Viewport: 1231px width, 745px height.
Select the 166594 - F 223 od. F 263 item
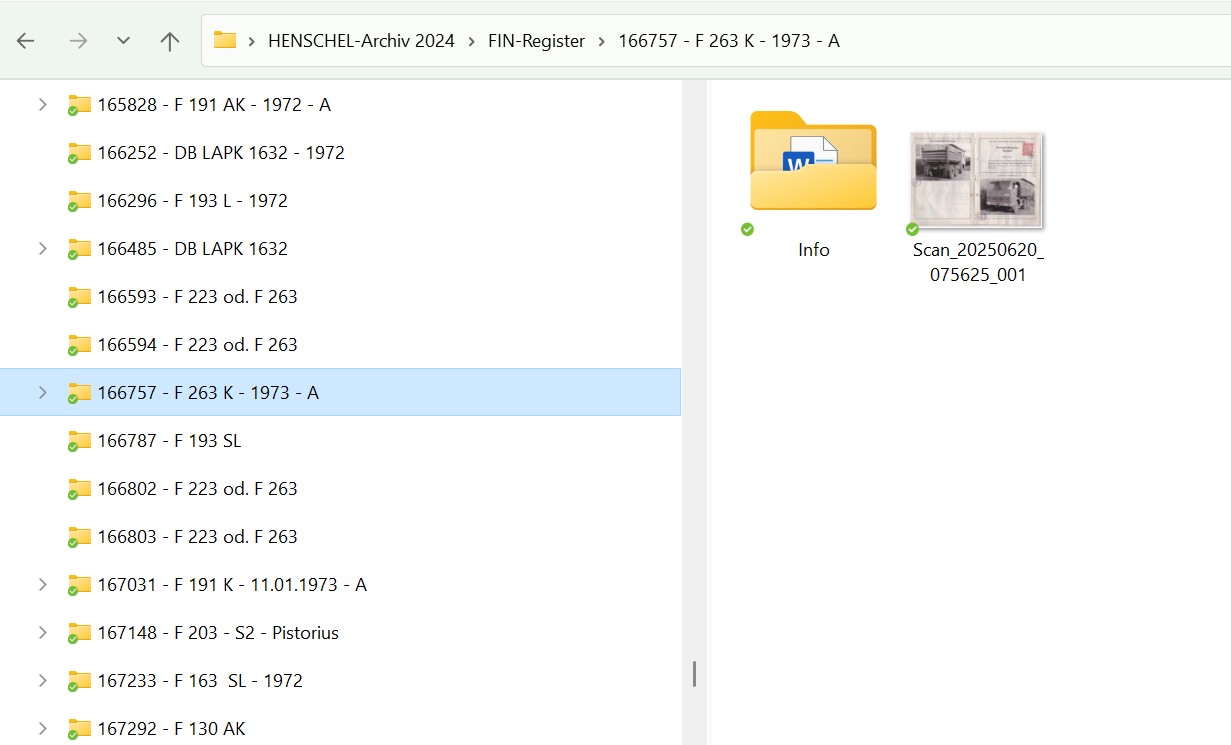[197, 345]
